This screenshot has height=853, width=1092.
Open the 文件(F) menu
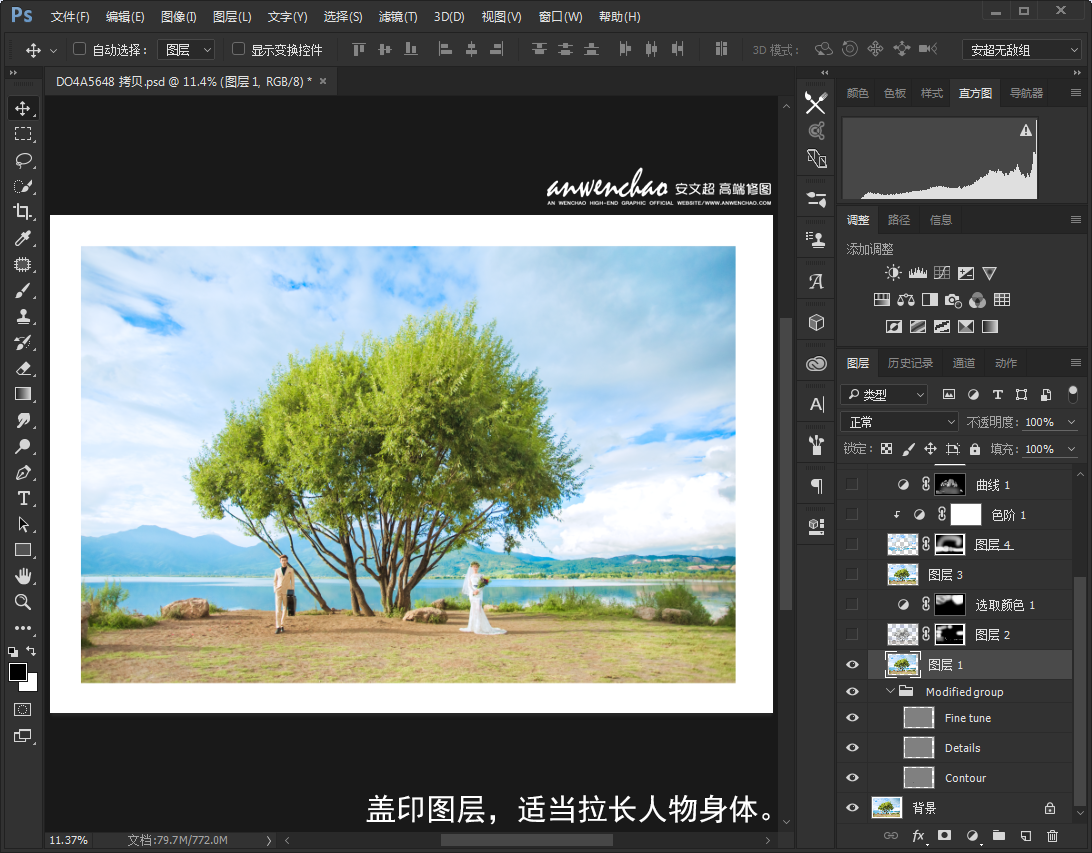point(70,17)
